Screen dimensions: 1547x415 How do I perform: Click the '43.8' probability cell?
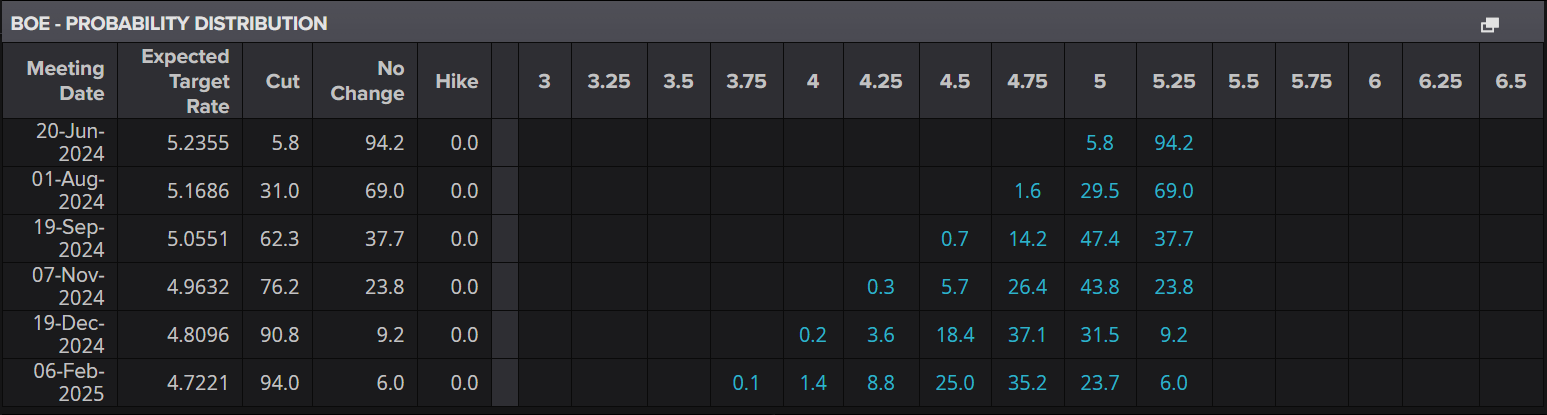click(1100, 287)
